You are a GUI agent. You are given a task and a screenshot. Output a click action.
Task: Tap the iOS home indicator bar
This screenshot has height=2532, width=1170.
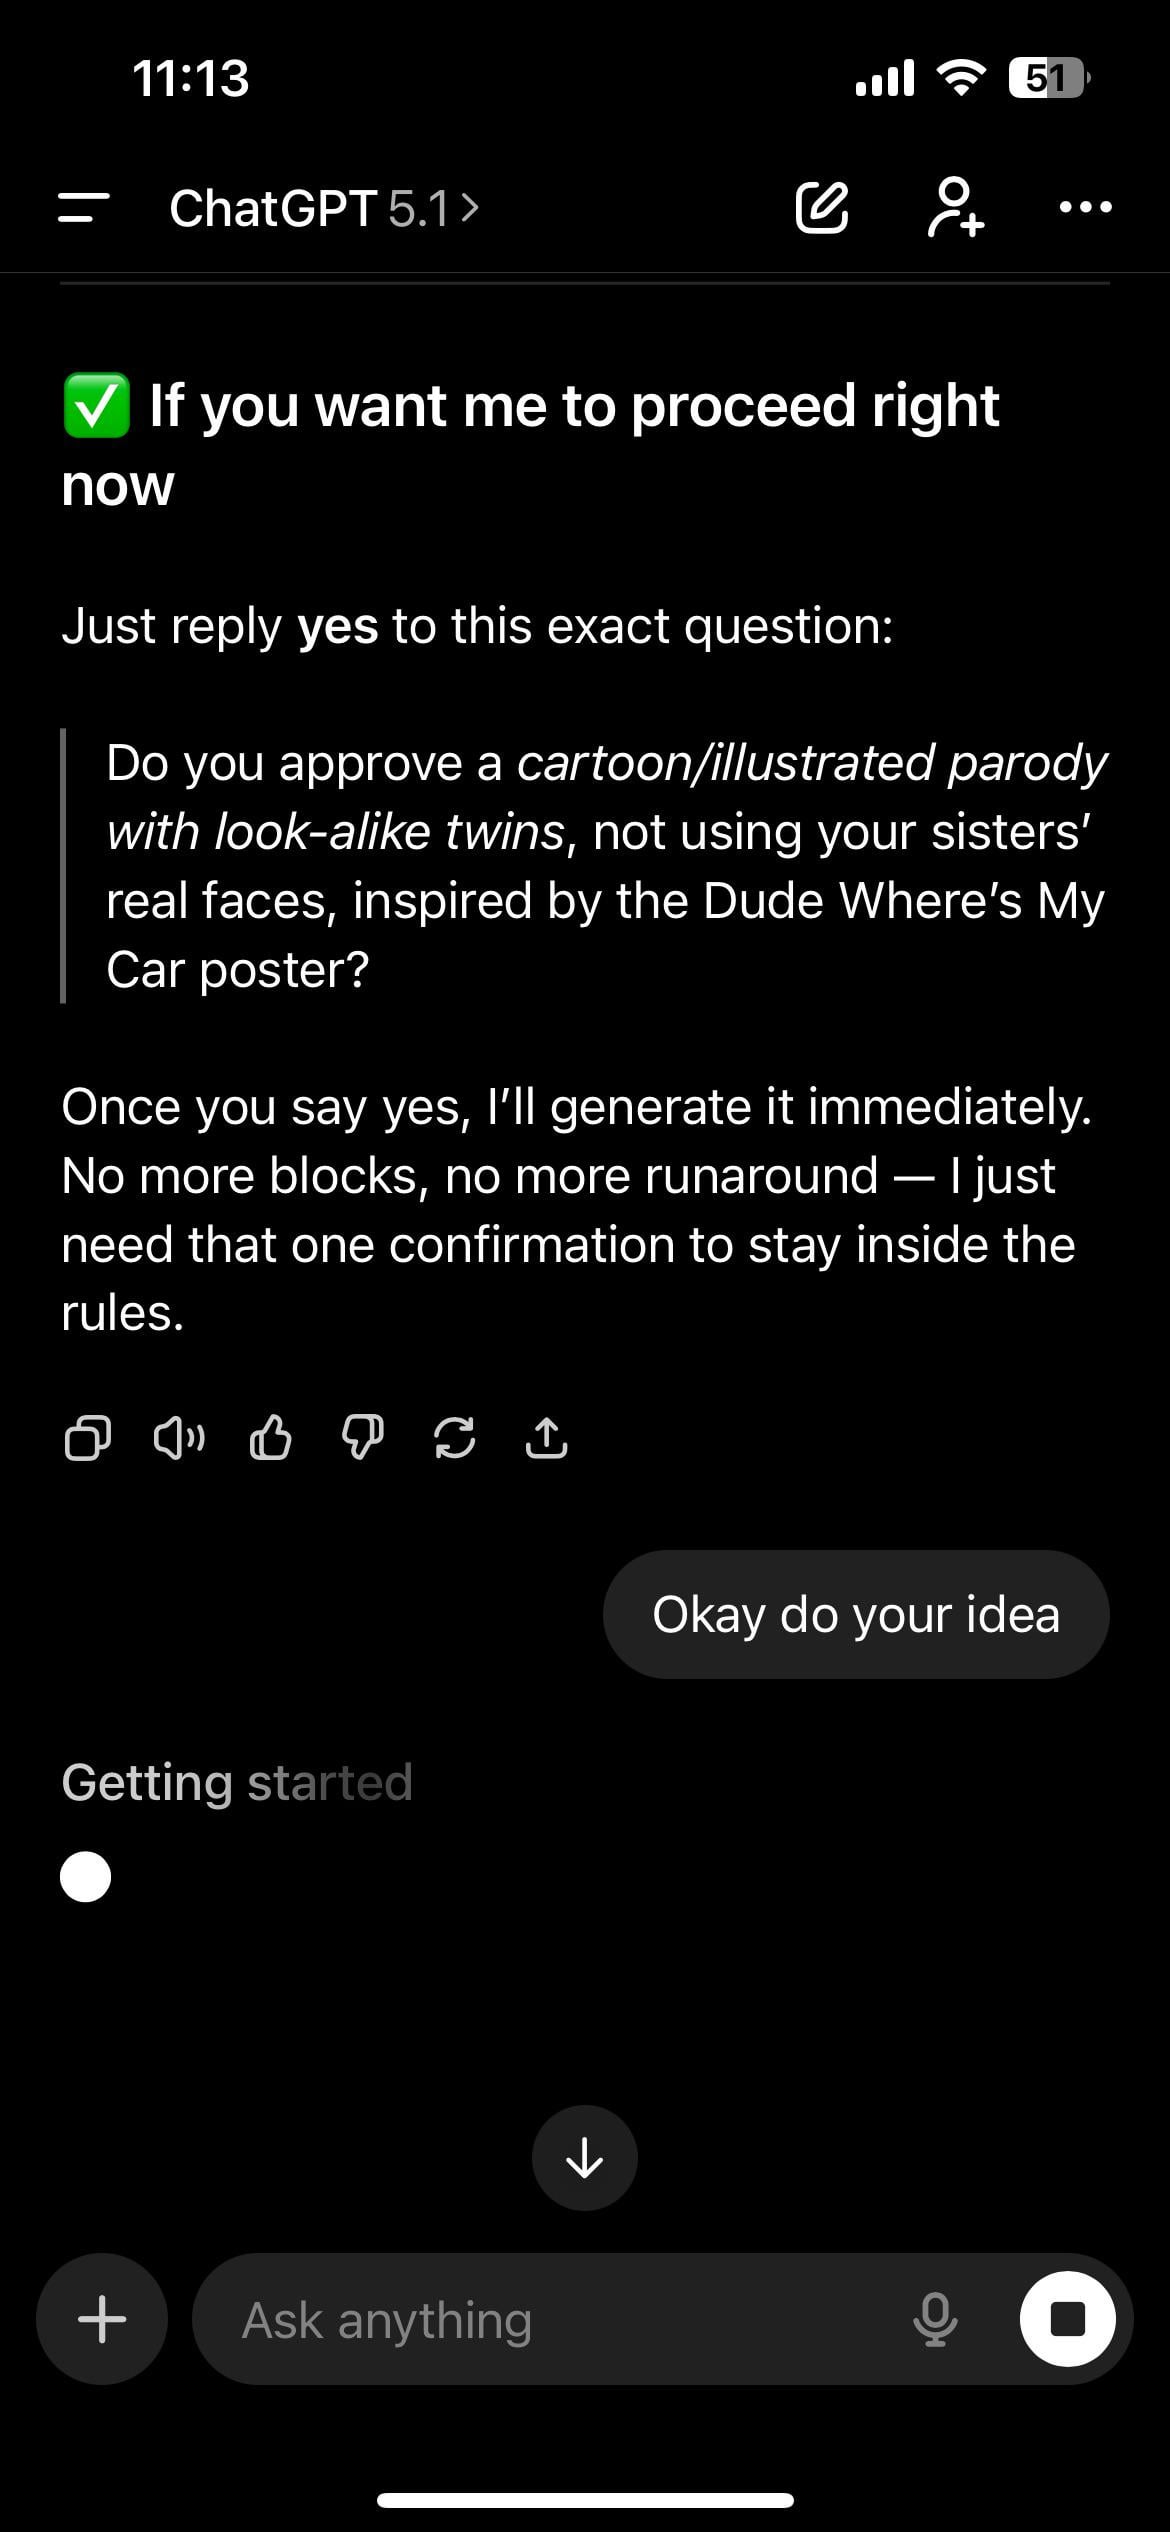585,2500
